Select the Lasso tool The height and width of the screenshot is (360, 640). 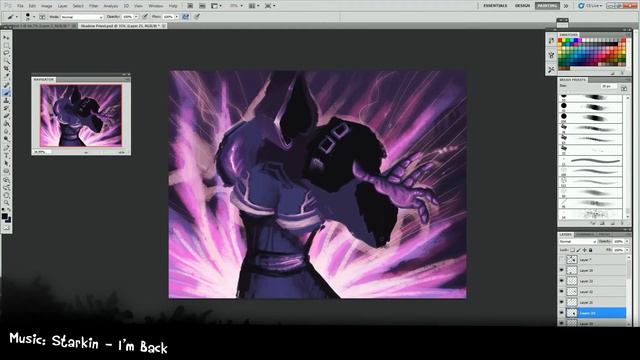(6, 53)
